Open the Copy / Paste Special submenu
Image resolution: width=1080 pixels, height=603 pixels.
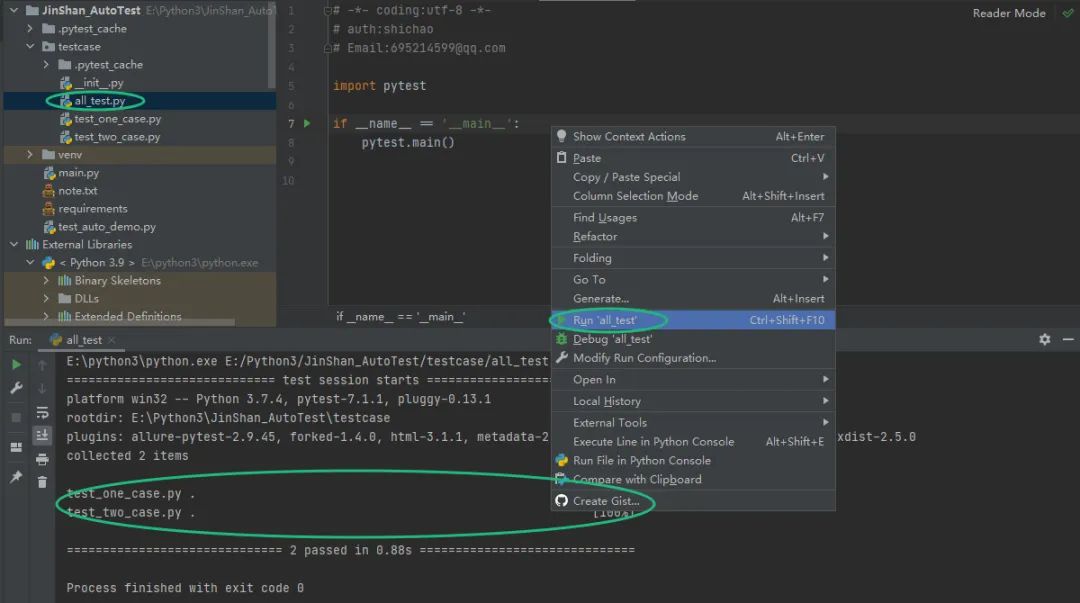(693, 177)
